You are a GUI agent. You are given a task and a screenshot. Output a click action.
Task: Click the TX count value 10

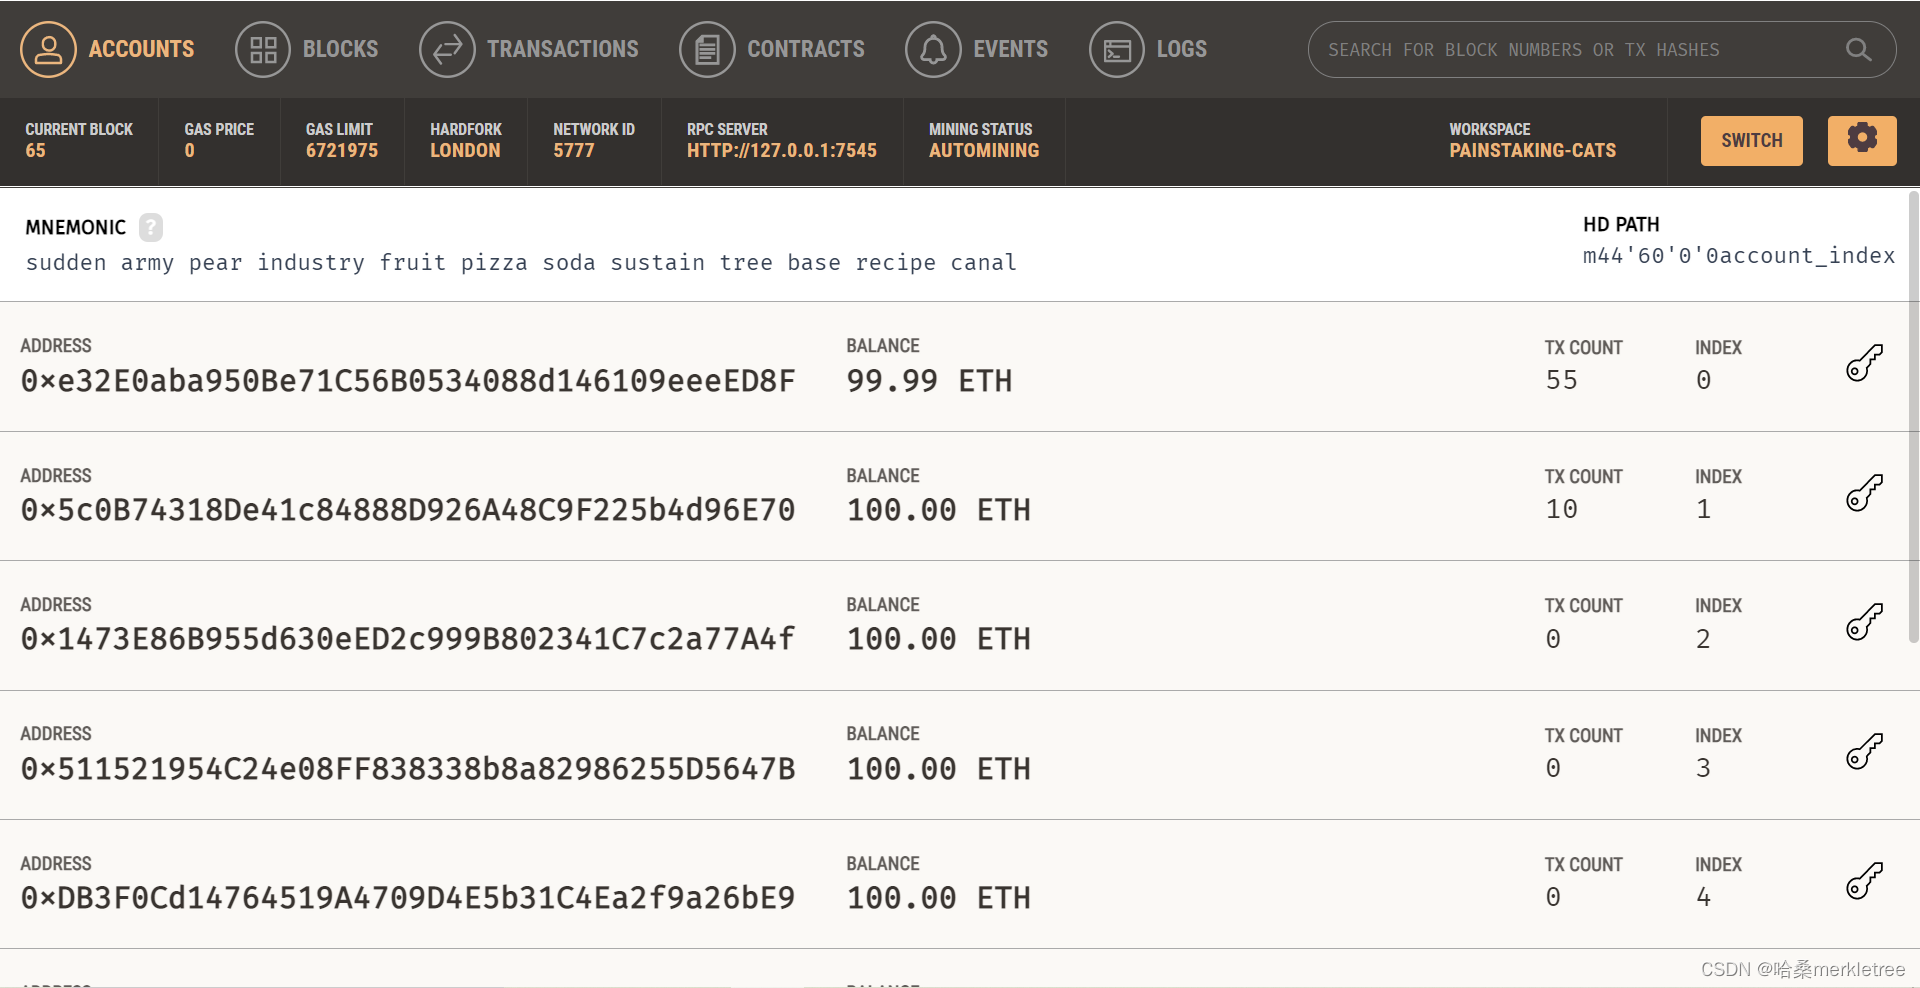1561,509
